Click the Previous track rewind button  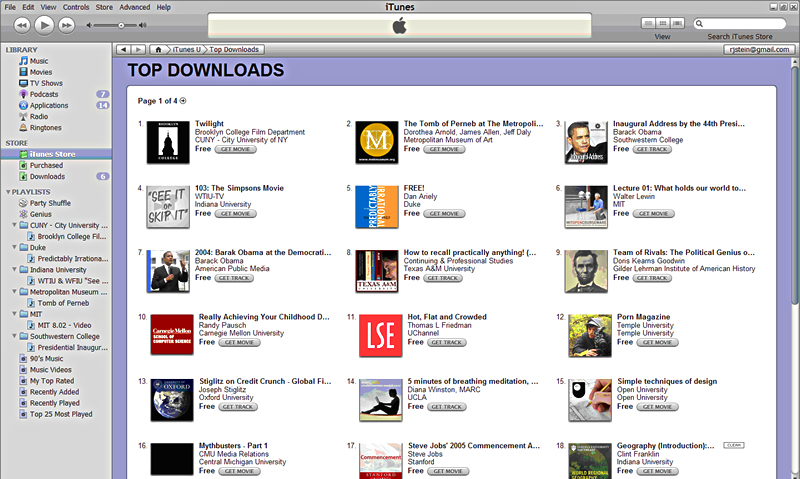click(x=22, y=25)
